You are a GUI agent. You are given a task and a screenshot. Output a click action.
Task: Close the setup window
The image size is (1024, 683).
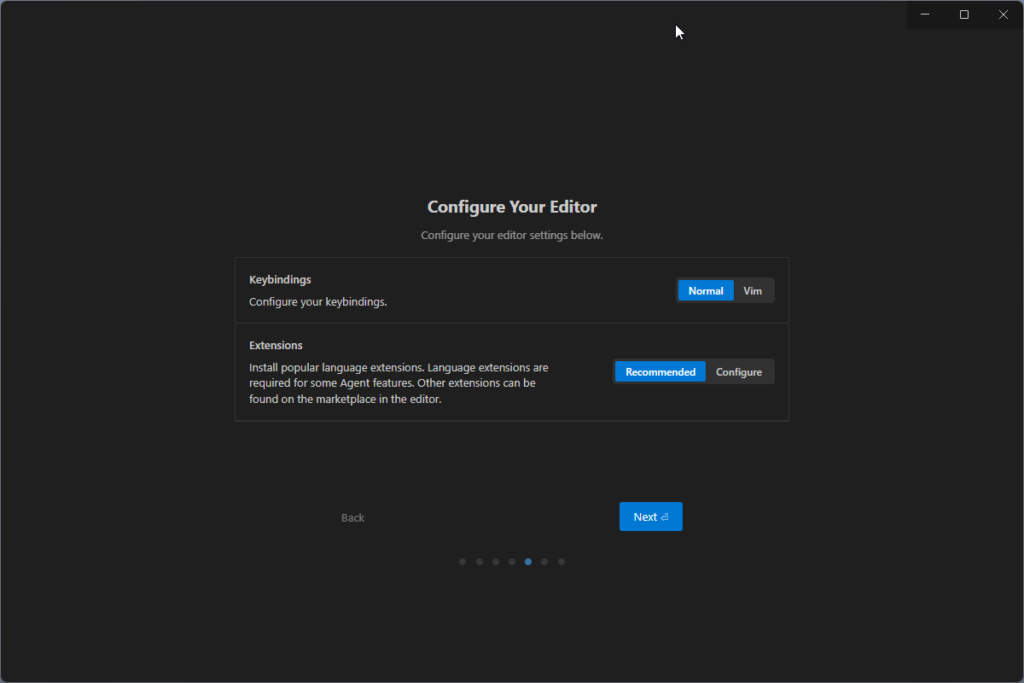pyautogui.click(x=1003, y=14)
